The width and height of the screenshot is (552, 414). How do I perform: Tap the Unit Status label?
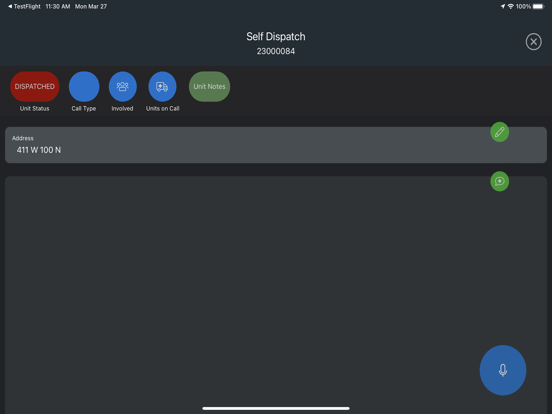[x=34, y=108]
